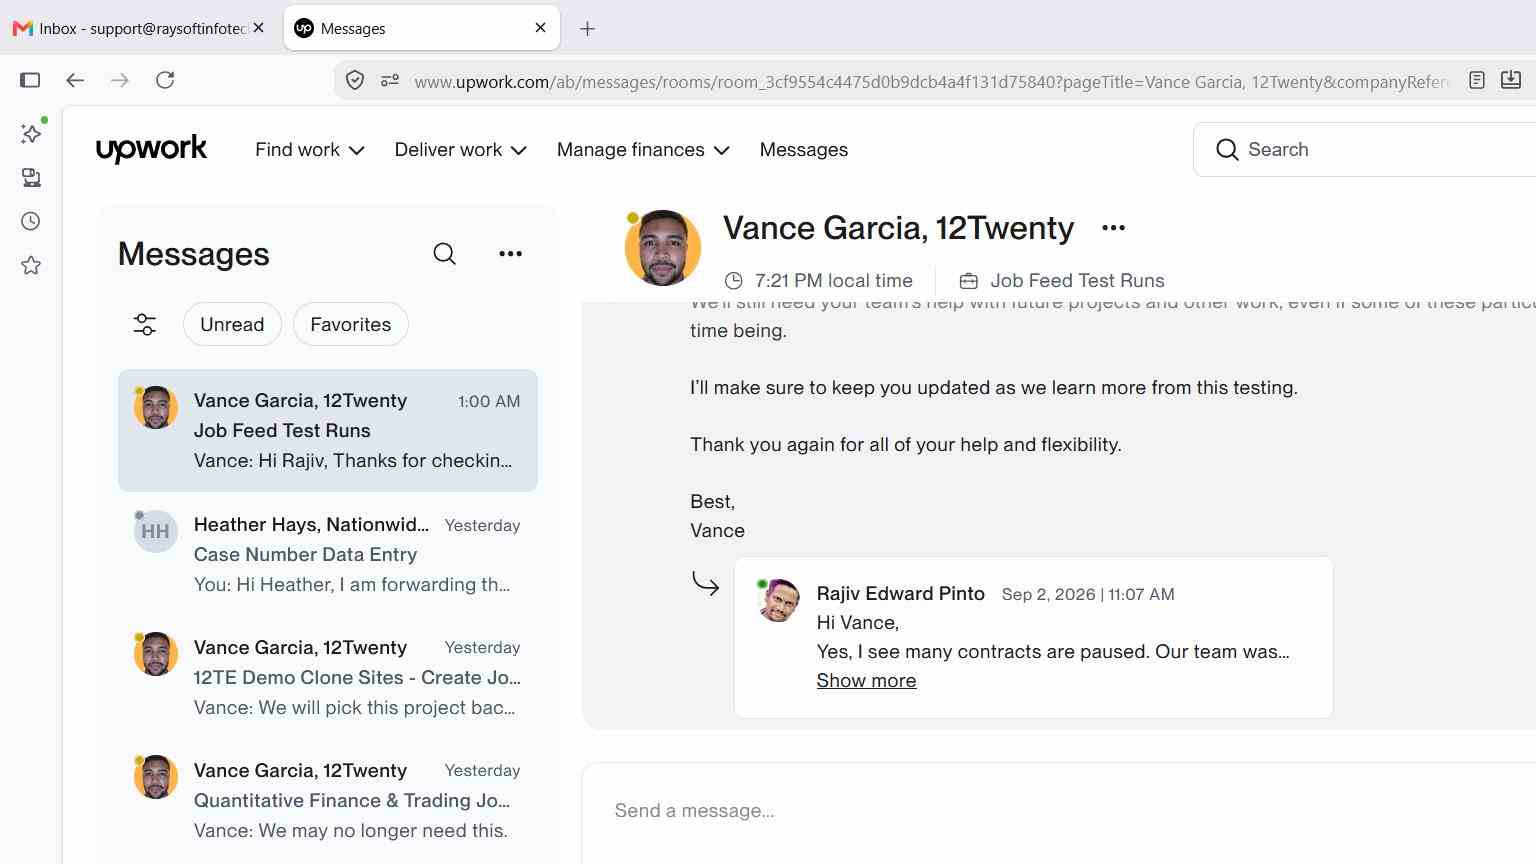
Task: Open the Messages navigation item
Action: (x=804, y=150)
